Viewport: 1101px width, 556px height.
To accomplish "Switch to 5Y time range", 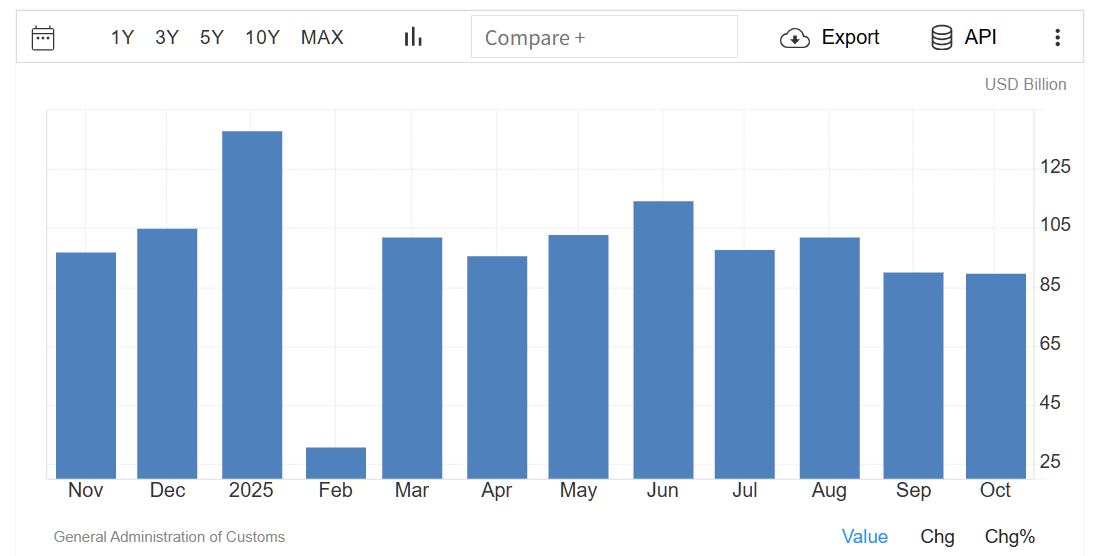I will click(212, 38).
